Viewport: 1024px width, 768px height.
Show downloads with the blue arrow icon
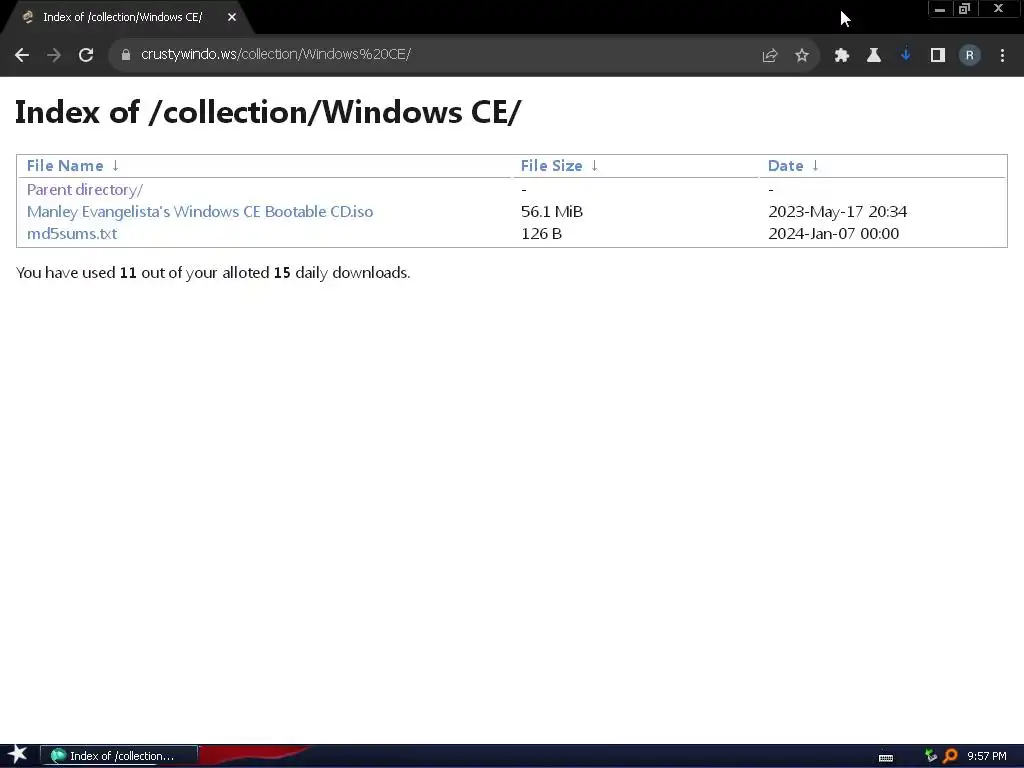pos(905,55)
